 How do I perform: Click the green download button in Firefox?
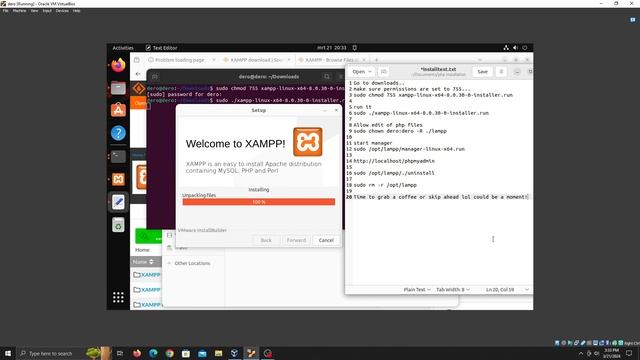[x=149, y=236]
